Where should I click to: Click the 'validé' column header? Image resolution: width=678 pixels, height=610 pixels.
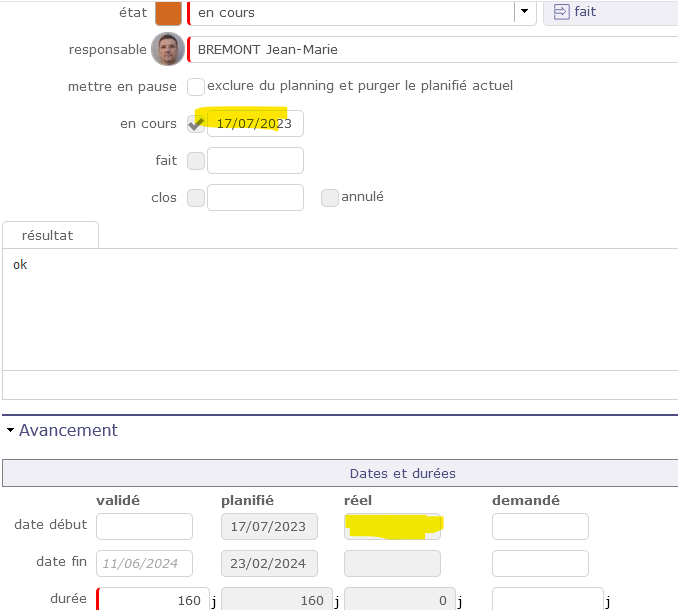[x=118, y=500]
